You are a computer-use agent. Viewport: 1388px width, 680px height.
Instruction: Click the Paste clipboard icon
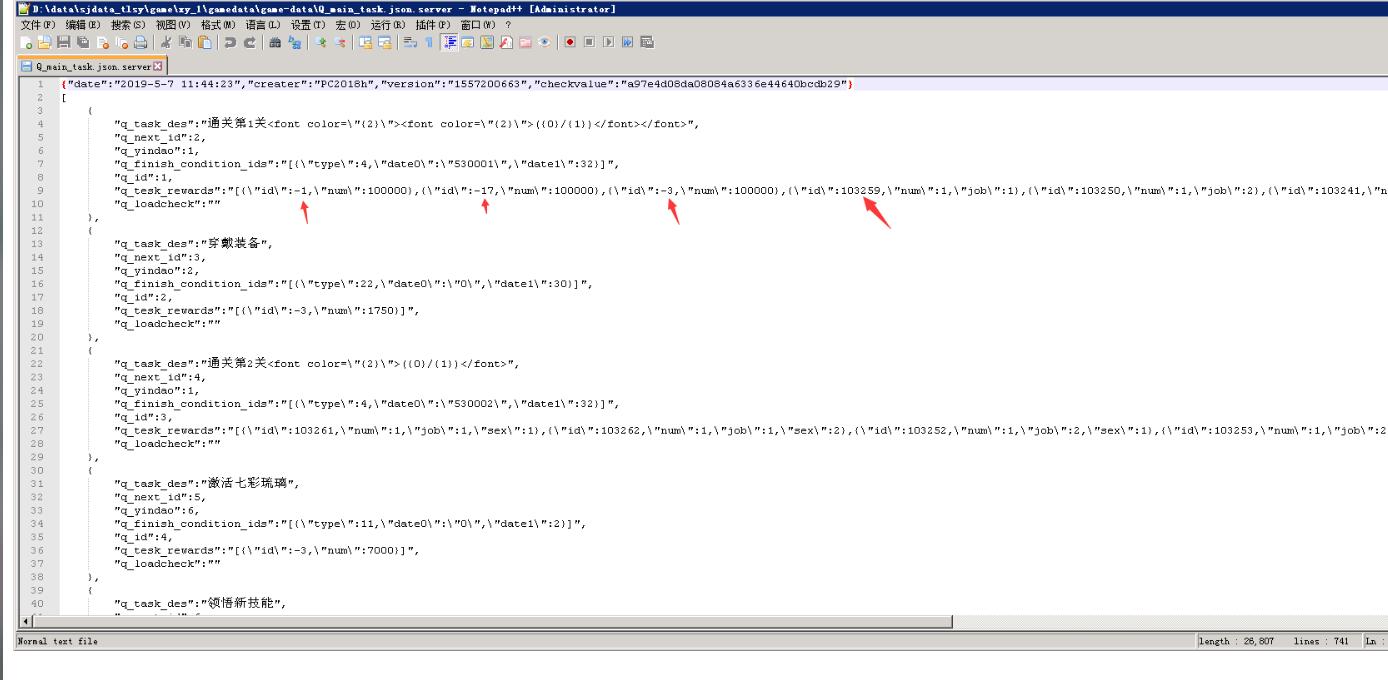point(204,43)
